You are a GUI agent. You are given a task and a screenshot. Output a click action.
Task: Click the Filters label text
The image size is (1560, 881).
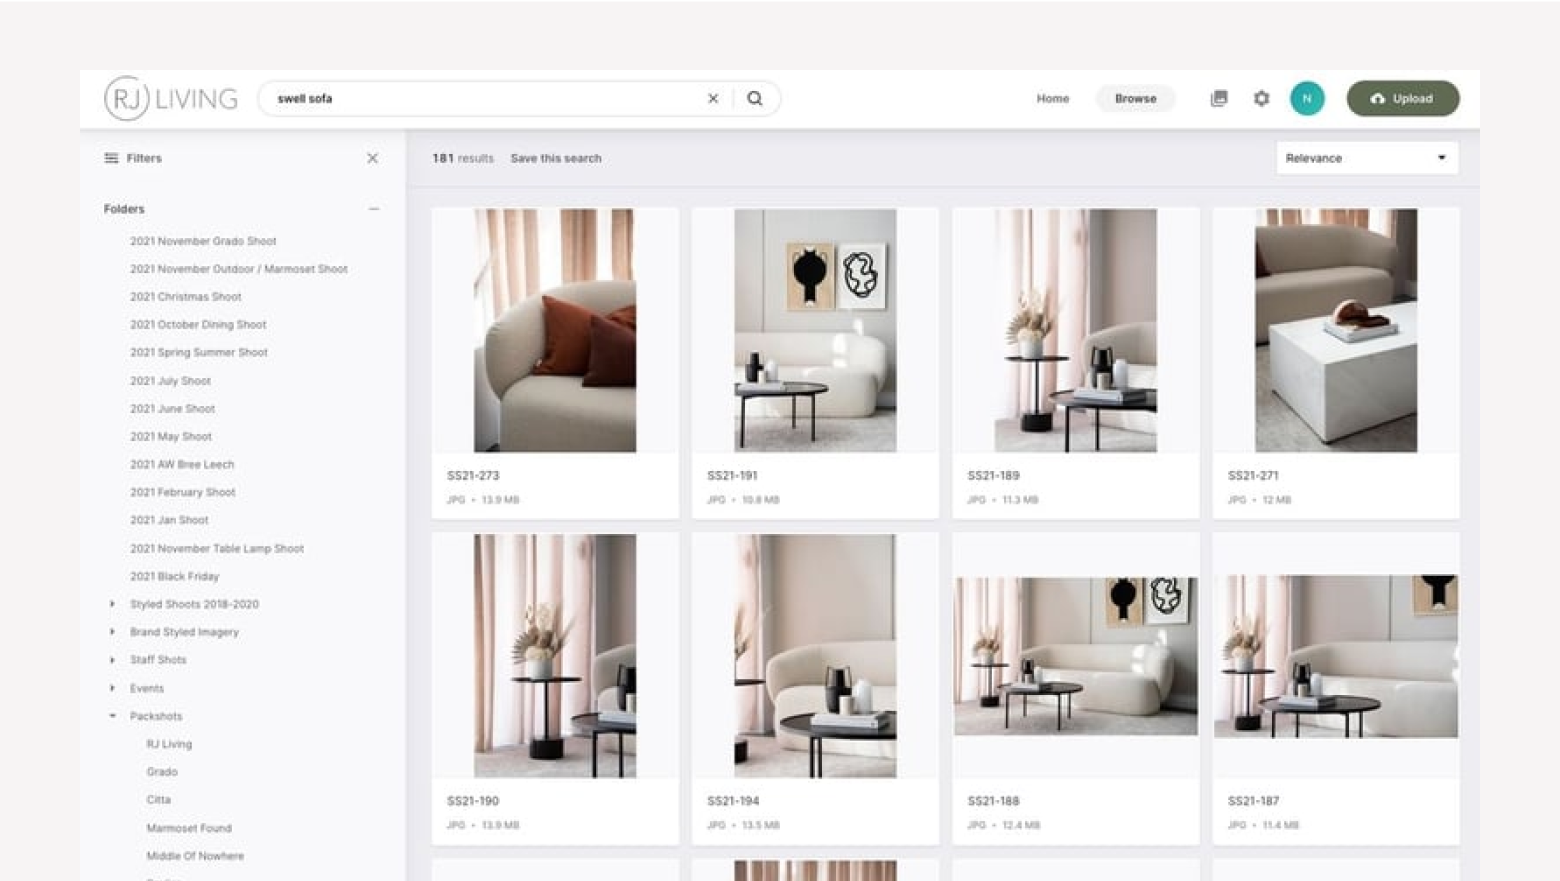click(144, 158)
